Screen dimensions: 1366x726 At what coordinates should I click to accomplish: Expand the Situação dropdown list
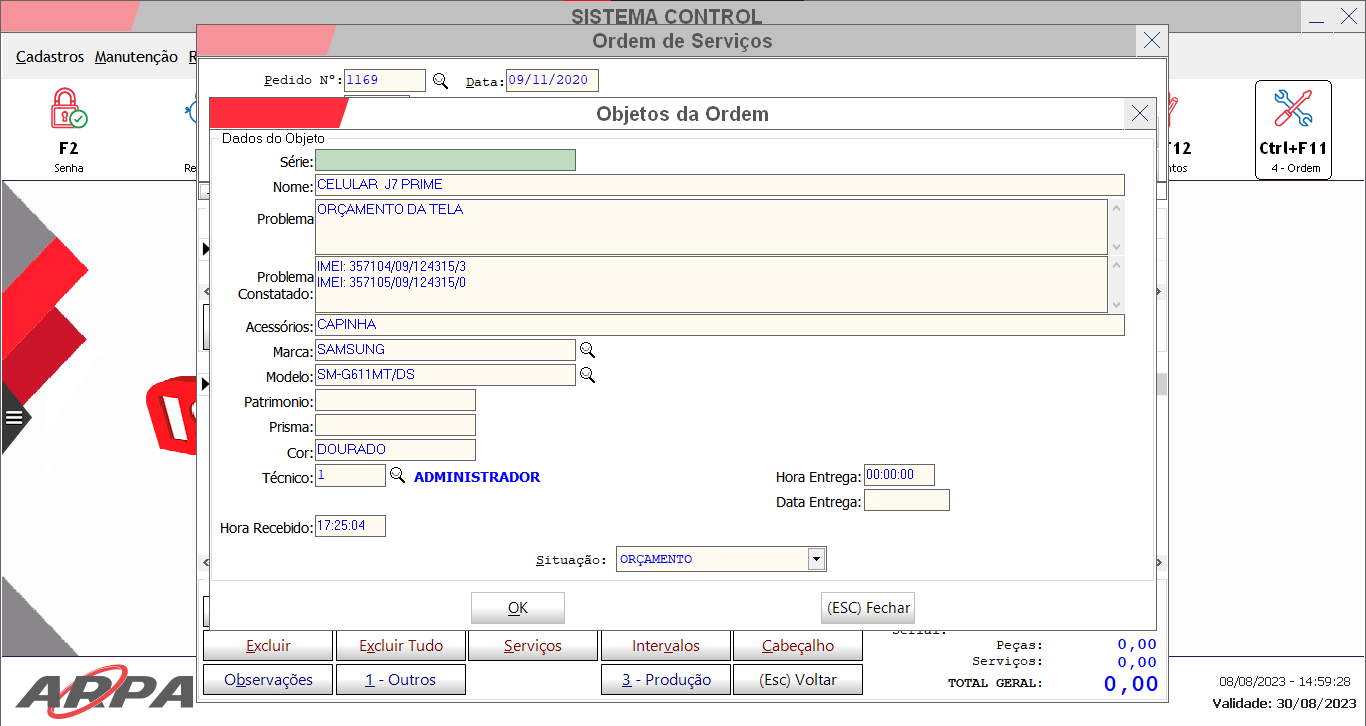pyautogui.click(x=816, y=559)
